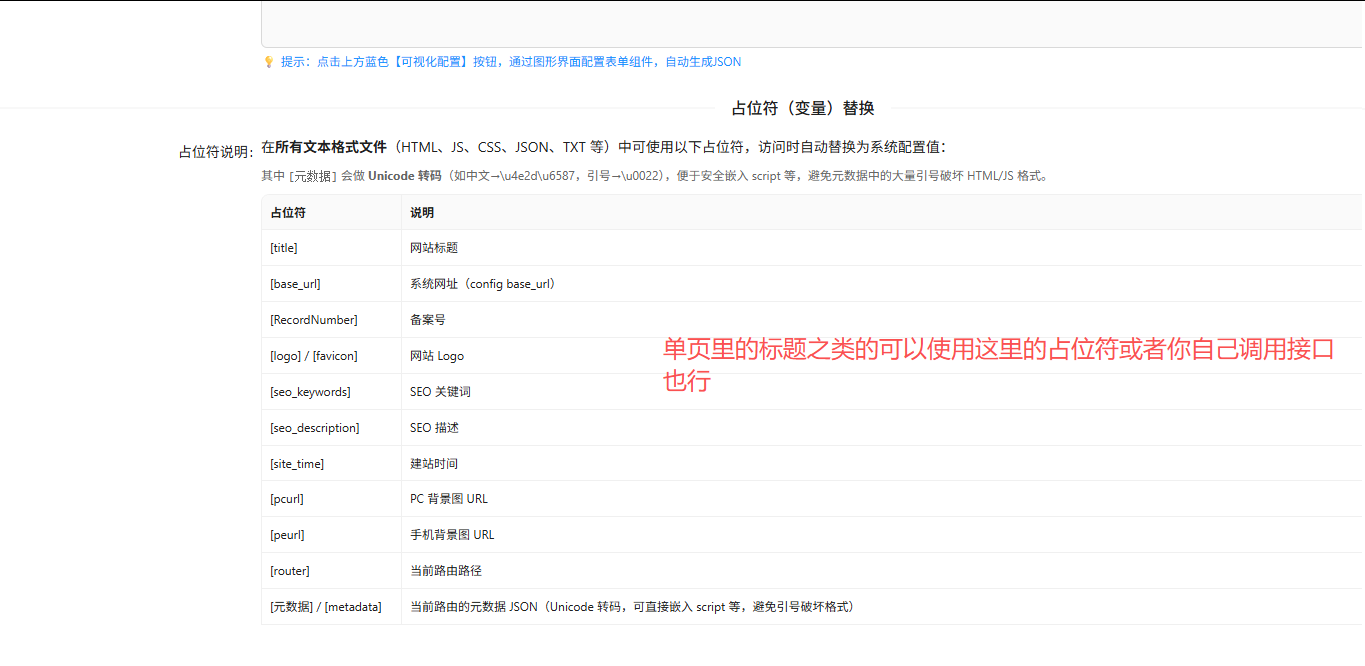Select the [seo_description] placeholder cell

tap(315, 428)
